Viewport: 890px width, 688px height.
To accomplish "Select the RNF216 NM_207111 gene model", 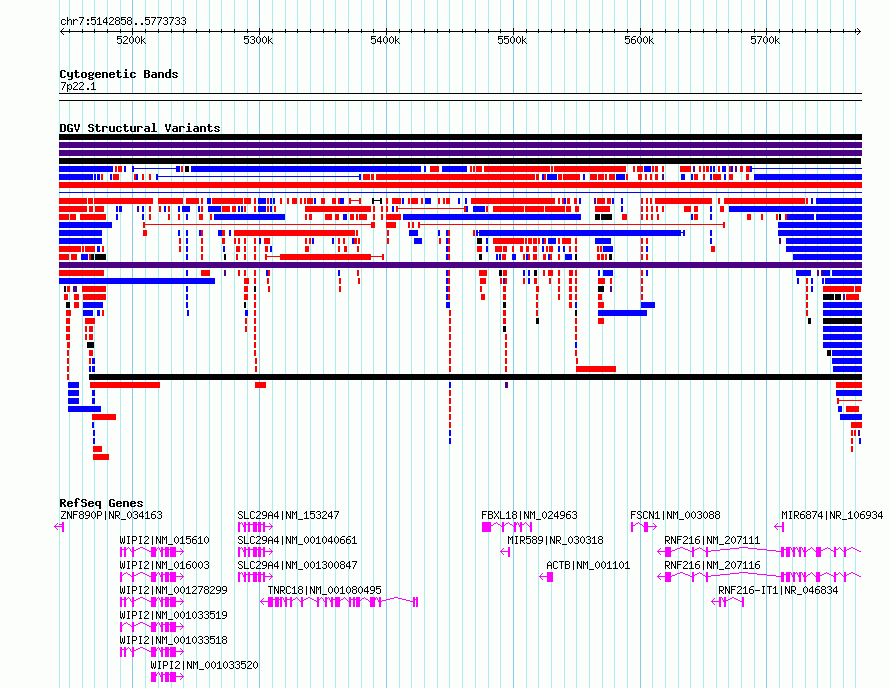I will [759, 552].
